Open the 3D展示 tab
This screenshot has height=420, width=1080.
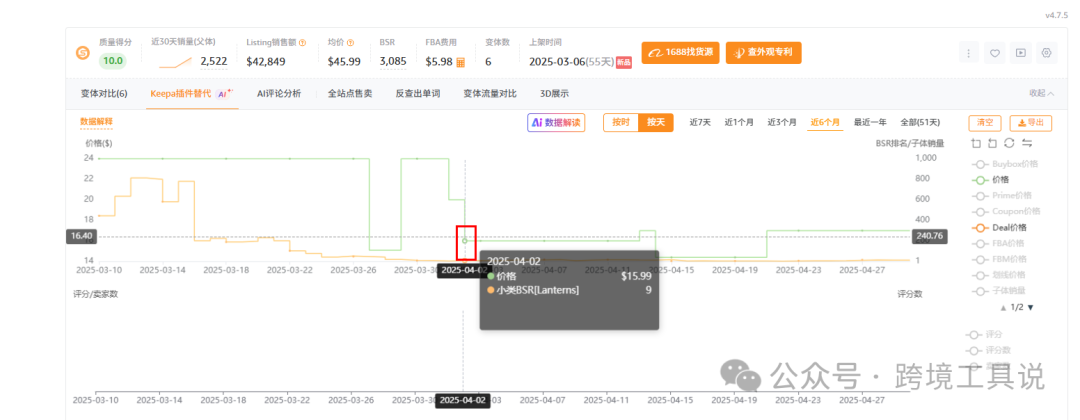(x=554, y=94)
